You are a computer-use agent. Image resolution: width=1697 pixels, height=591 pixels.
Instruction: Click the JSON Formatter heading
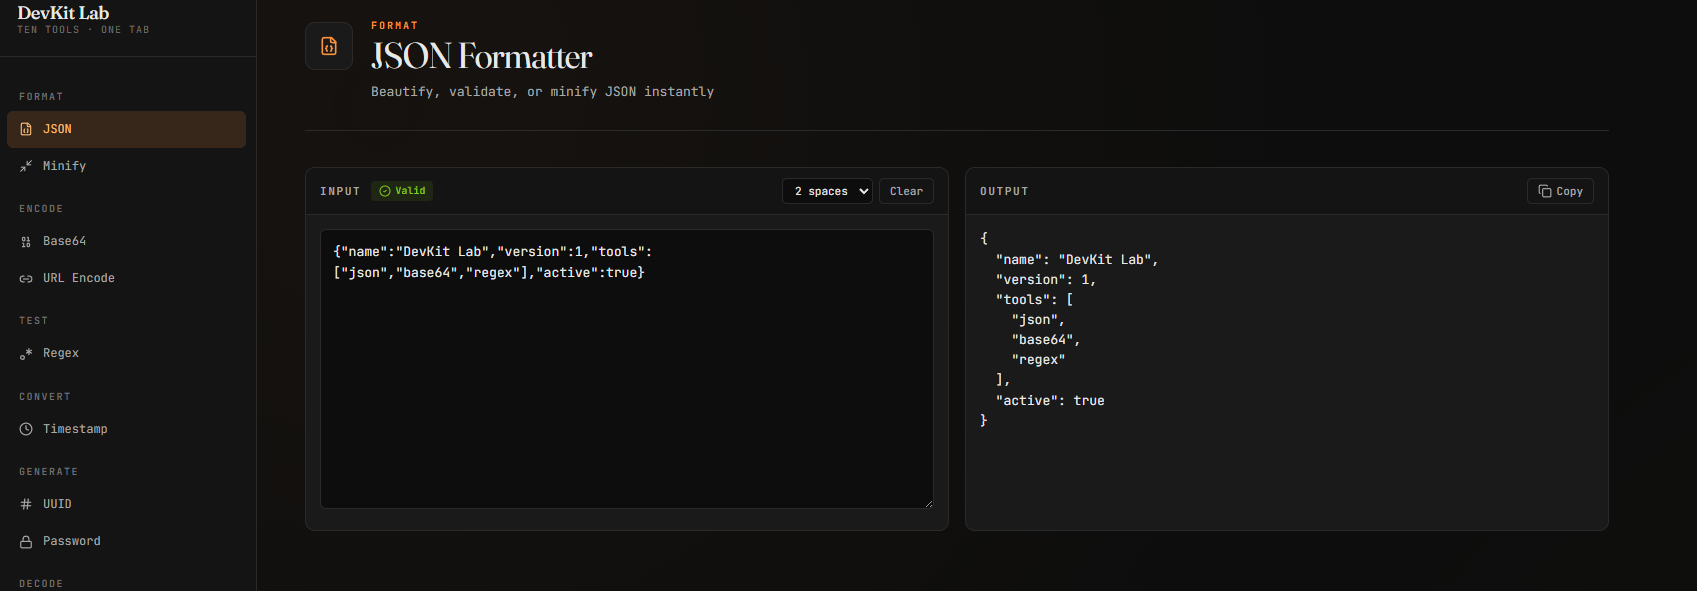pos(482,56)
